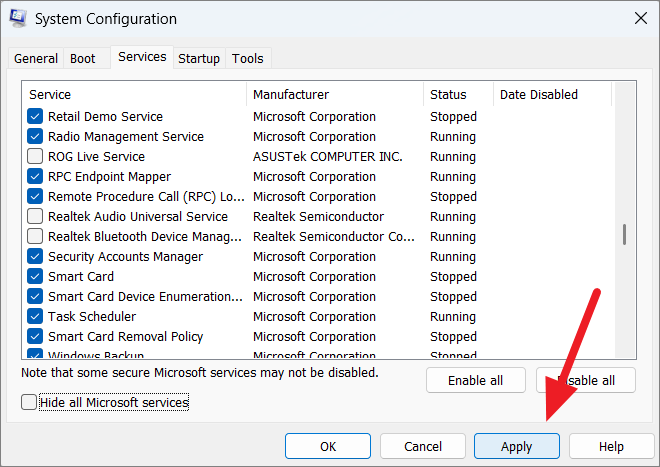Screen dimensions: 660x467
Task: Sort list by Status column header
Action: [x=457, y=95]
